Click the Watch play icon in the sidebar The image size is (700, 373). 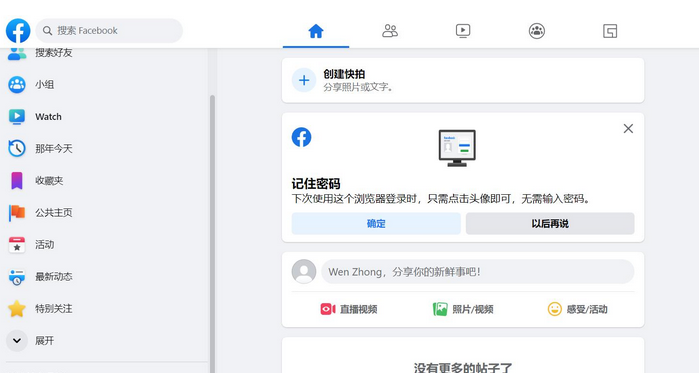pyautogui.click(x=17, y=116)
